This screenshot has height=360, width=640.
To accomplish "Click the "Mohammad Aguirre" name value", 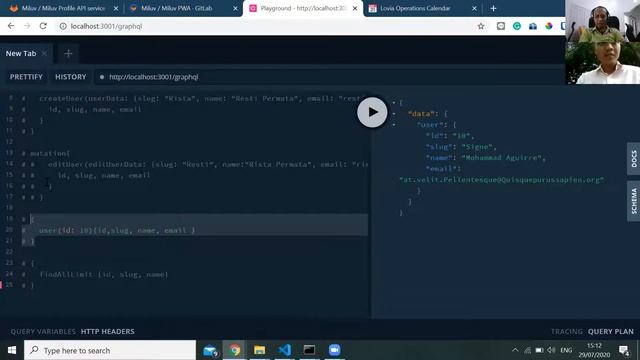I will click(x=501, y=158).
